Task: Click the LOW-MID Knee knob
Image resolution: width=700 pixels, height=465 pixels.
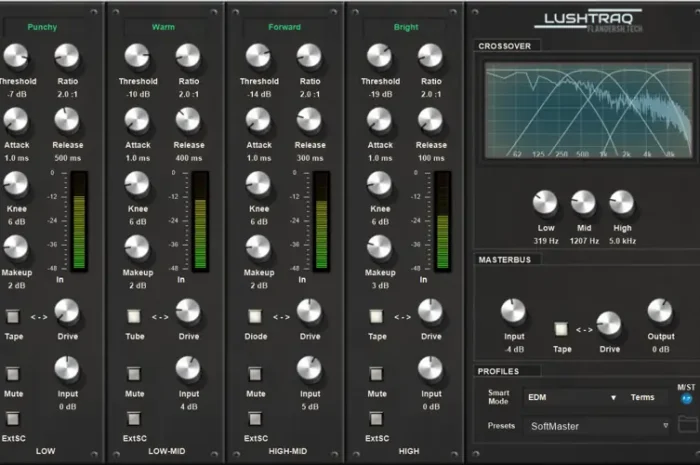Action: click(x=137, y=184)
